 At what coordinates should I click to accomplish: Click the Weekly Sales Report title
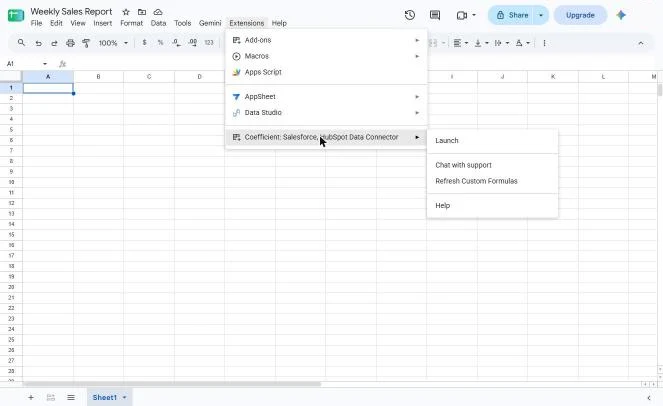pos(71,12)
